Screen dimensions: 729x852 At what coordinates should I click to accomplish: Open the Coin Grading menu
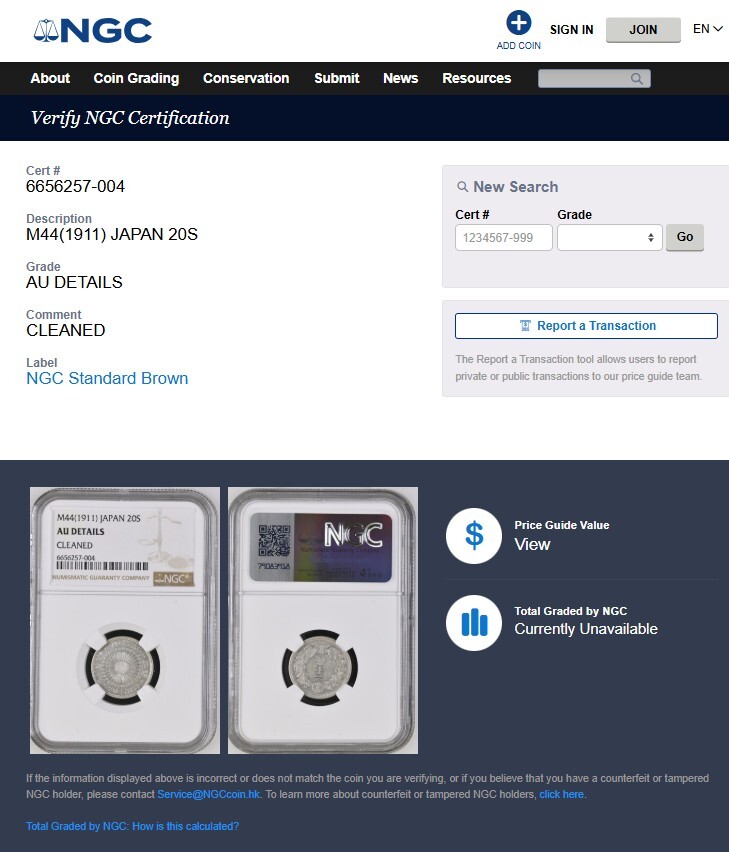(136, 78)
